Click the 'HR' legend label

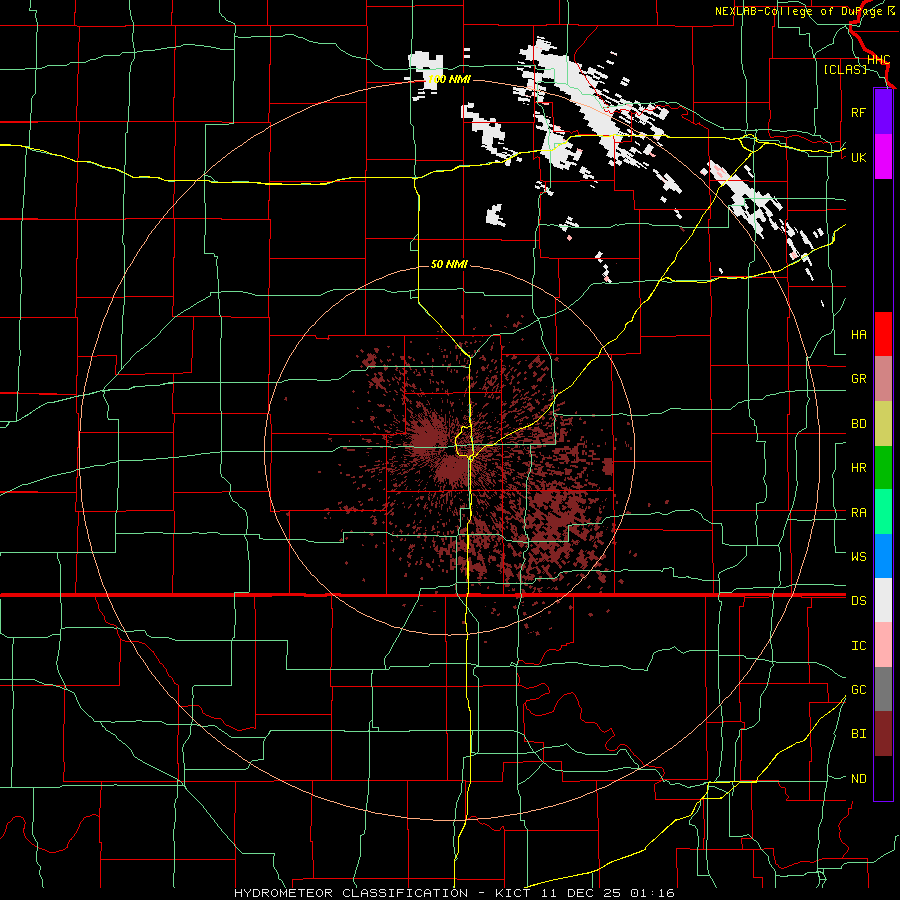click(858, 468)
